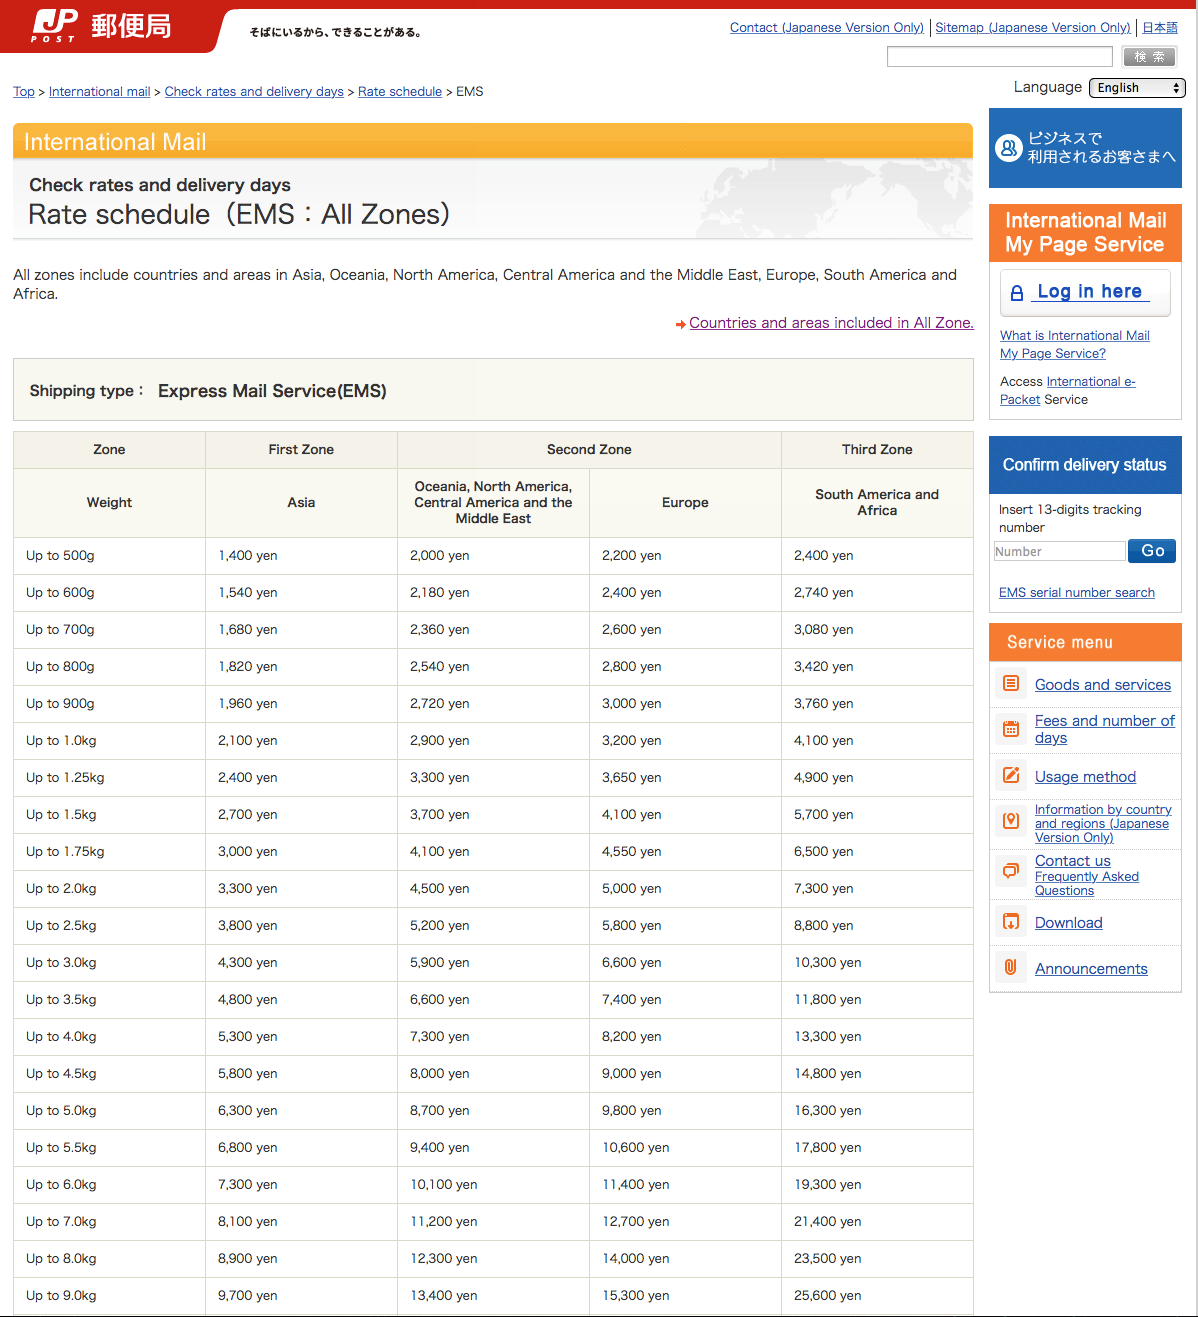The image size is (1198, 1317).
Task: Open Countries and areas included in All Zone link
Action: [831, 323]
